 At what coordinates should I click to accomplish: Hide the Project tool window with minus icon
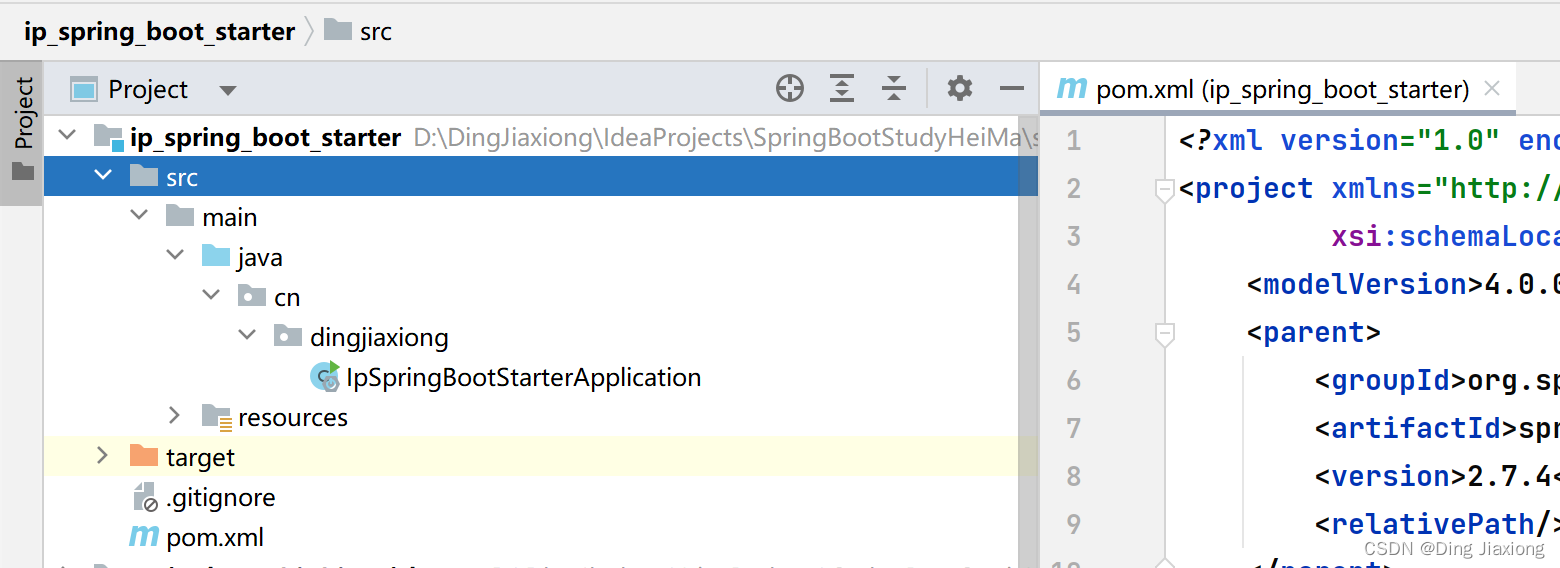pyautogui.click(x=1012, y=89)
